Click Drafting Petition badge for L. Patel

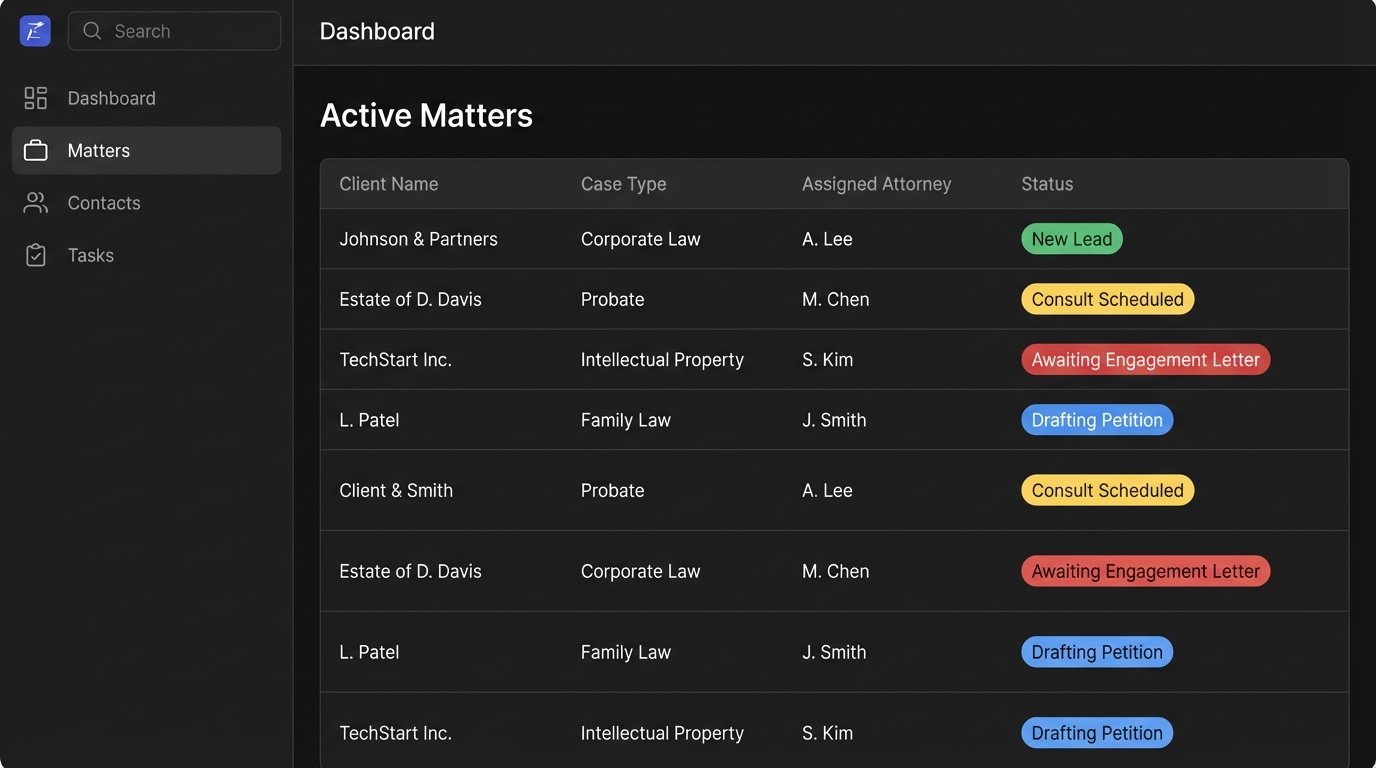point(1096,419)
